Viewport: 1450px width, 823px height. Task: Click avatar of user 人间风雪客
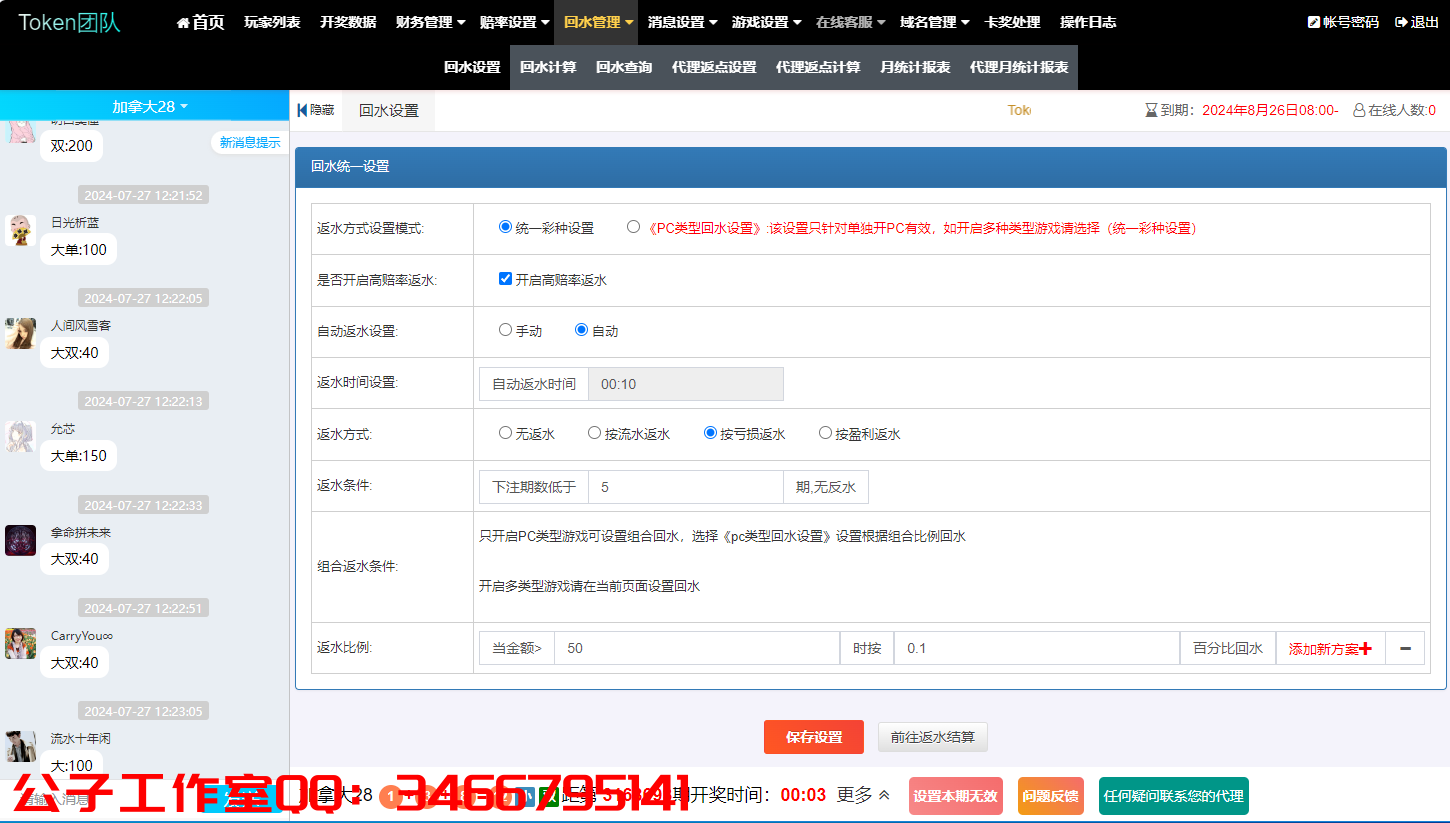(x=20, y=333)
